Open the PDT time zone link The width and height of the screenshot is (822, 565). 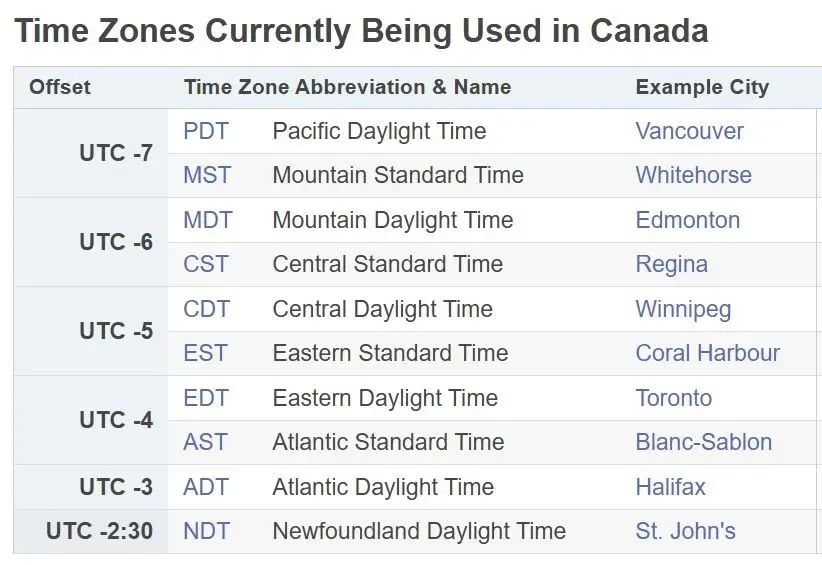(205, 131)
